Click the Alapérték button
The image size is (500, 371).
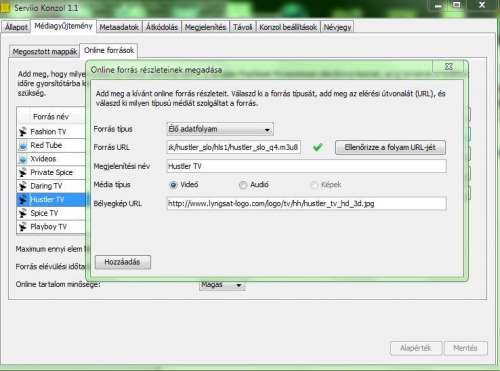(x=416, y=348)
